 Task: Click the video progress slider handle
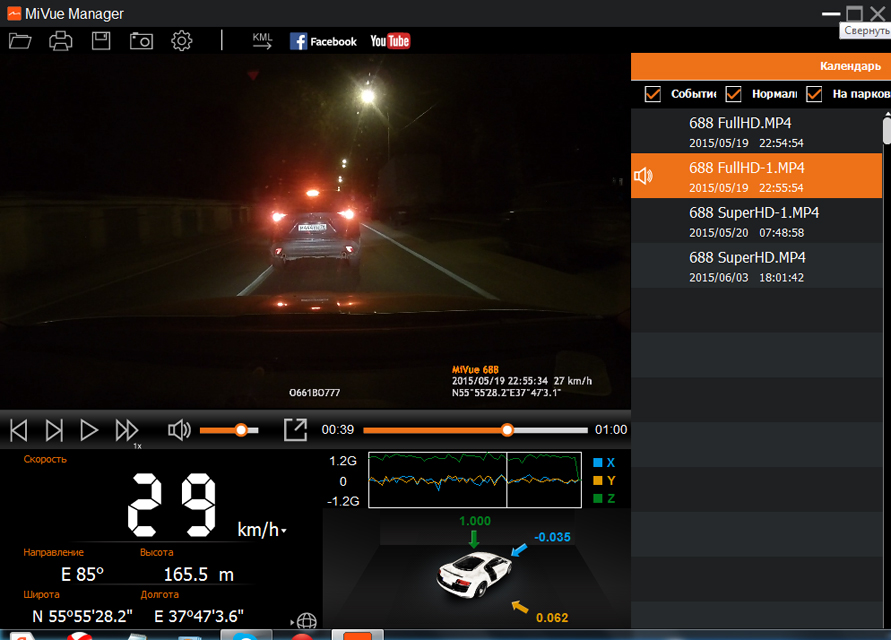507,430
